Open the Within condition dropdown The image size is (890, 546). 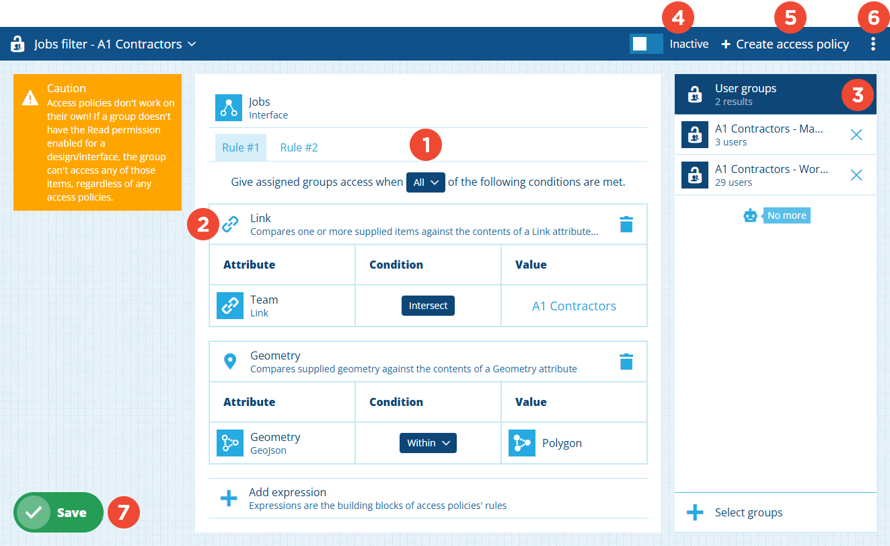pyautogui.click(x=428, y=443)
